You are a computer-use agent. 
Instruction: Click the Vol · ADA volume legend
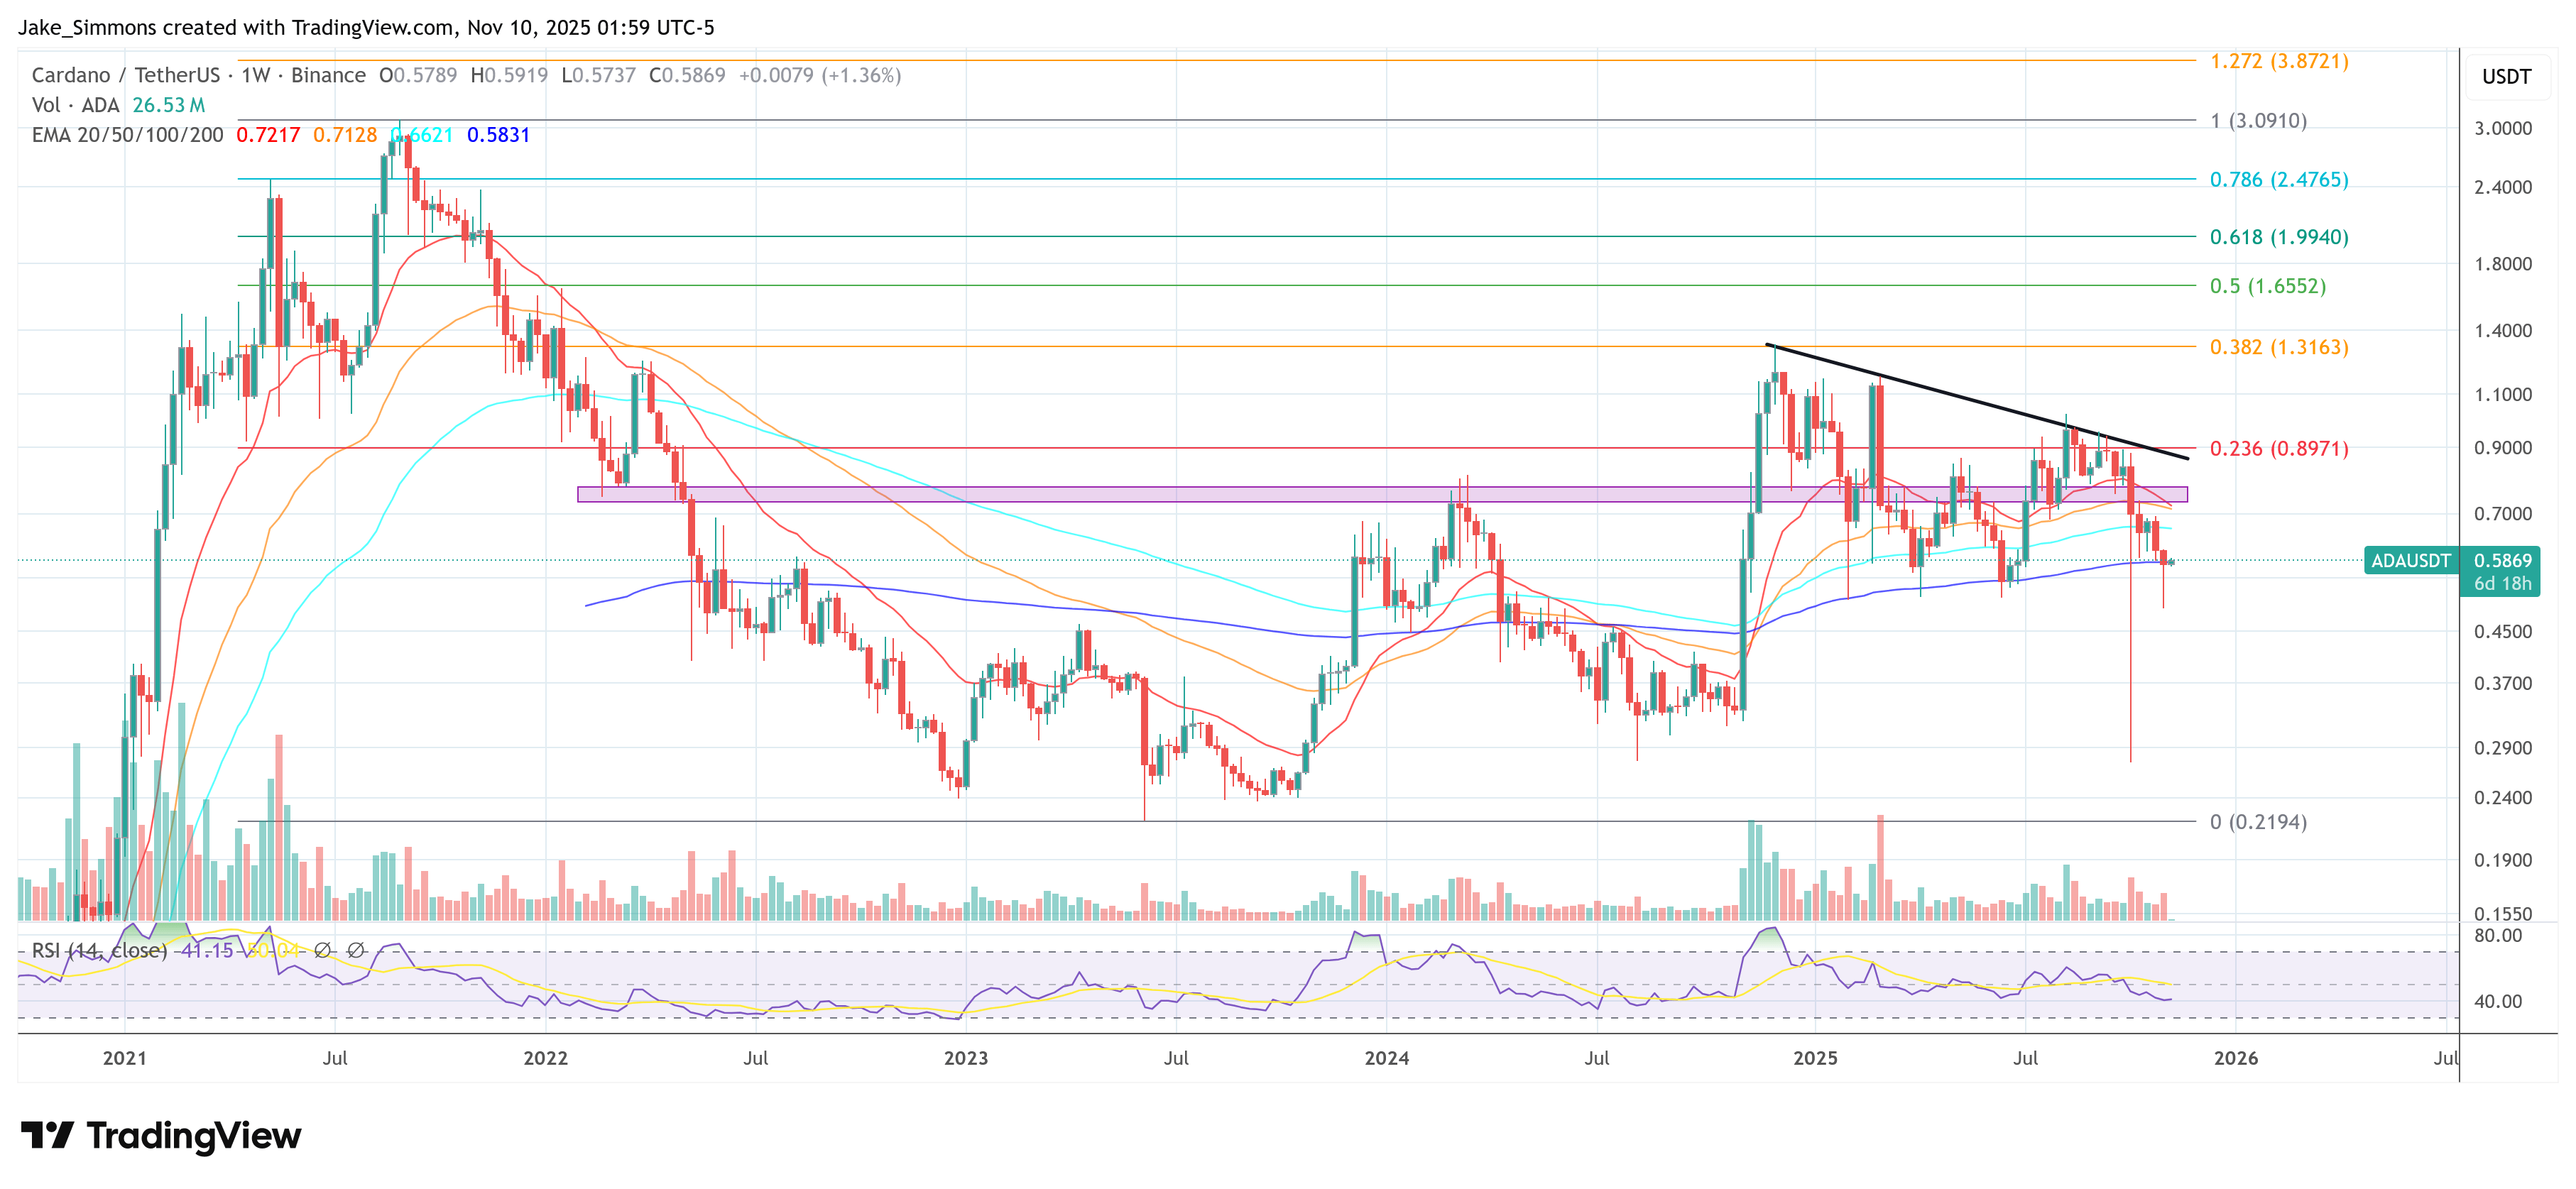[x=75, y=105]
